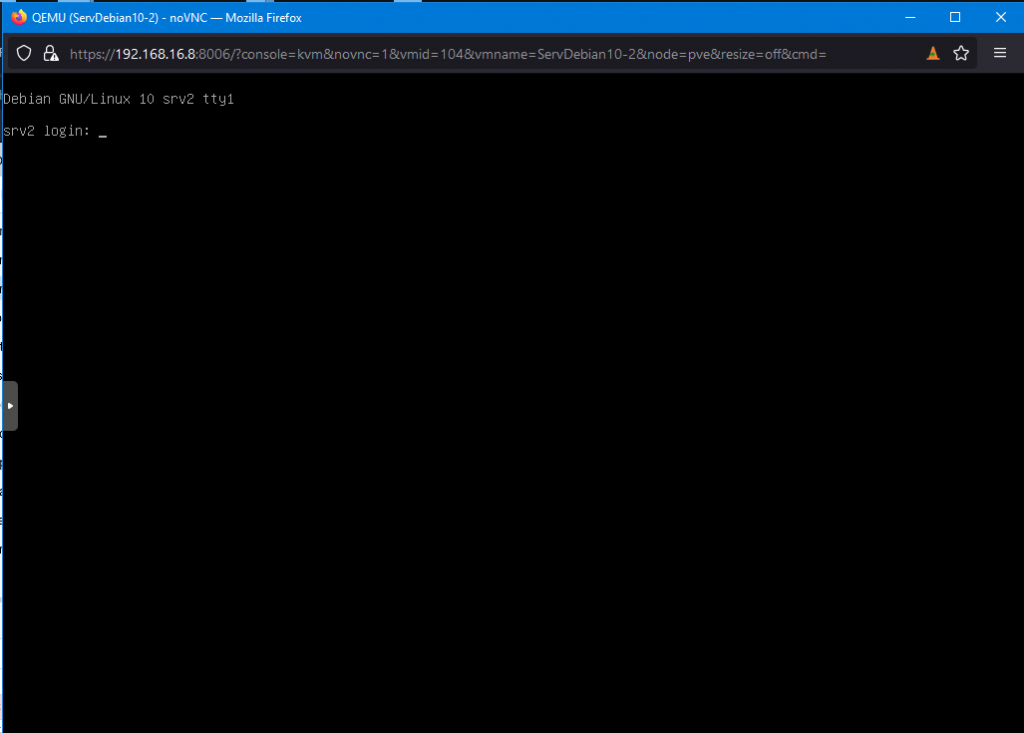Expand the noVNC control bar handle
This screenshot has width=1024, height=733.
[x=10, y=406]
